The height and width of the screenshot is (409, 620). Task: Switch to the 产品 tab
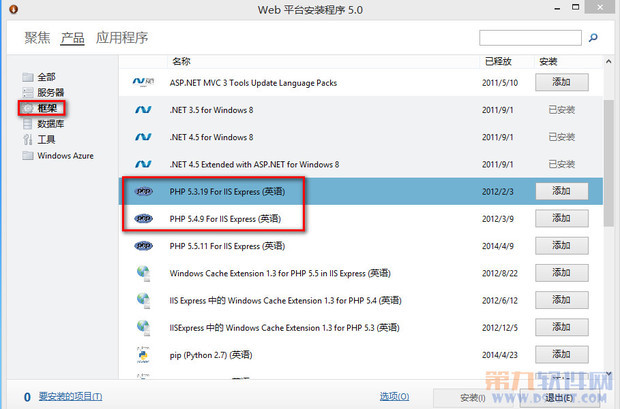click(72, 38)
